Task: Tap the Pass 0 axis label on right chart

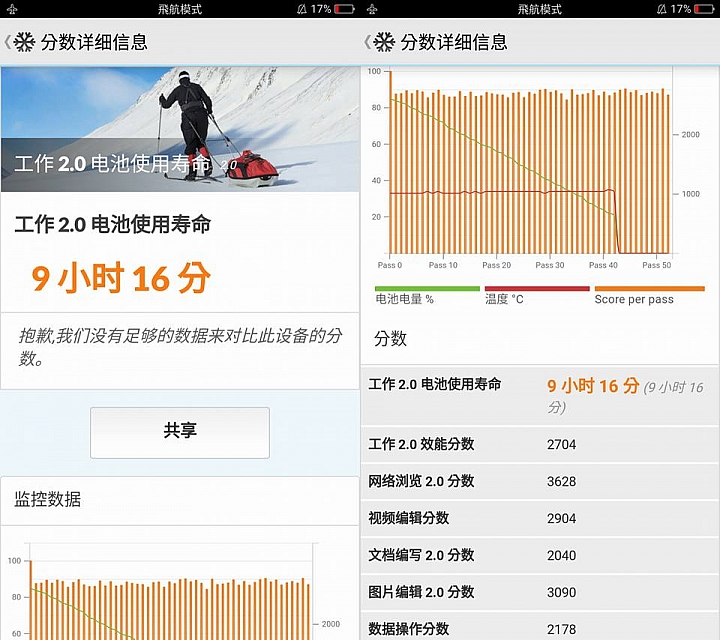Action: [389, 265]
